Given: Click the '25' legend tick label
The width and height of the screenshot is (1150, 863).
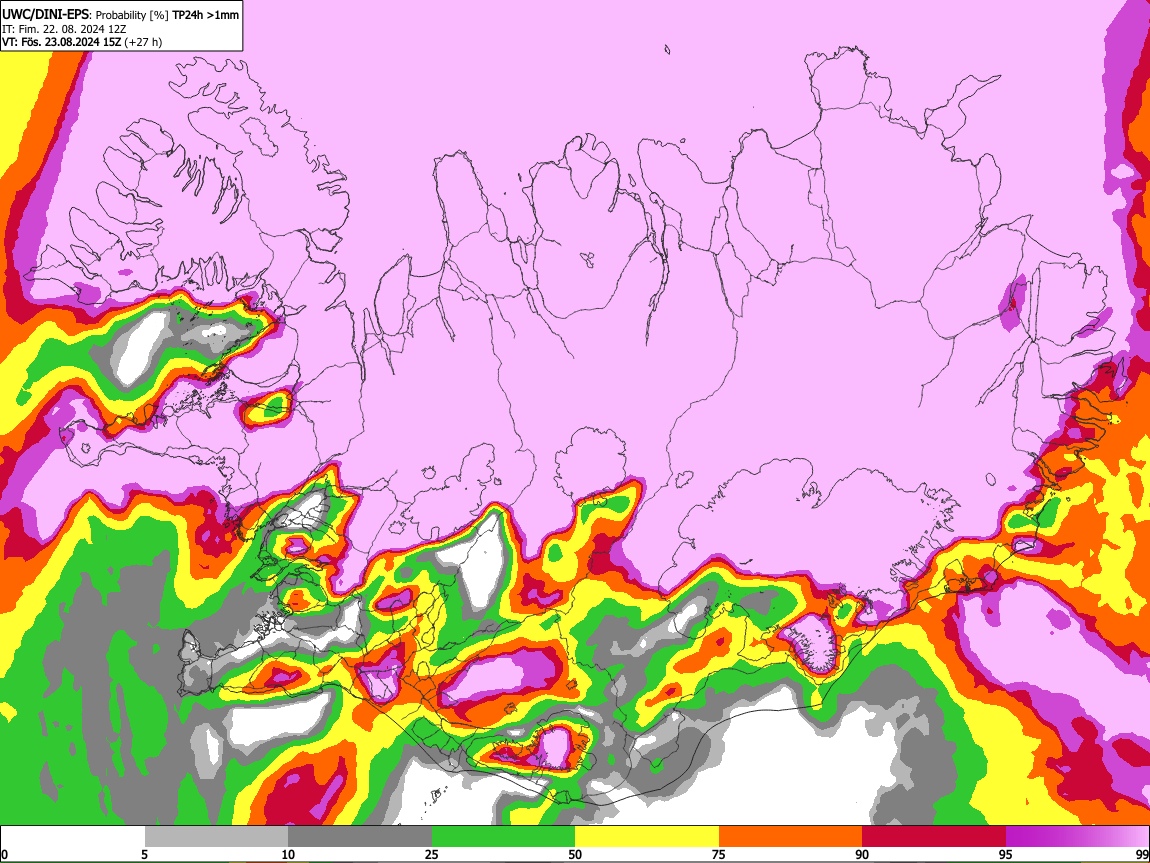Looking at the screenshot, I should point(431,854).
